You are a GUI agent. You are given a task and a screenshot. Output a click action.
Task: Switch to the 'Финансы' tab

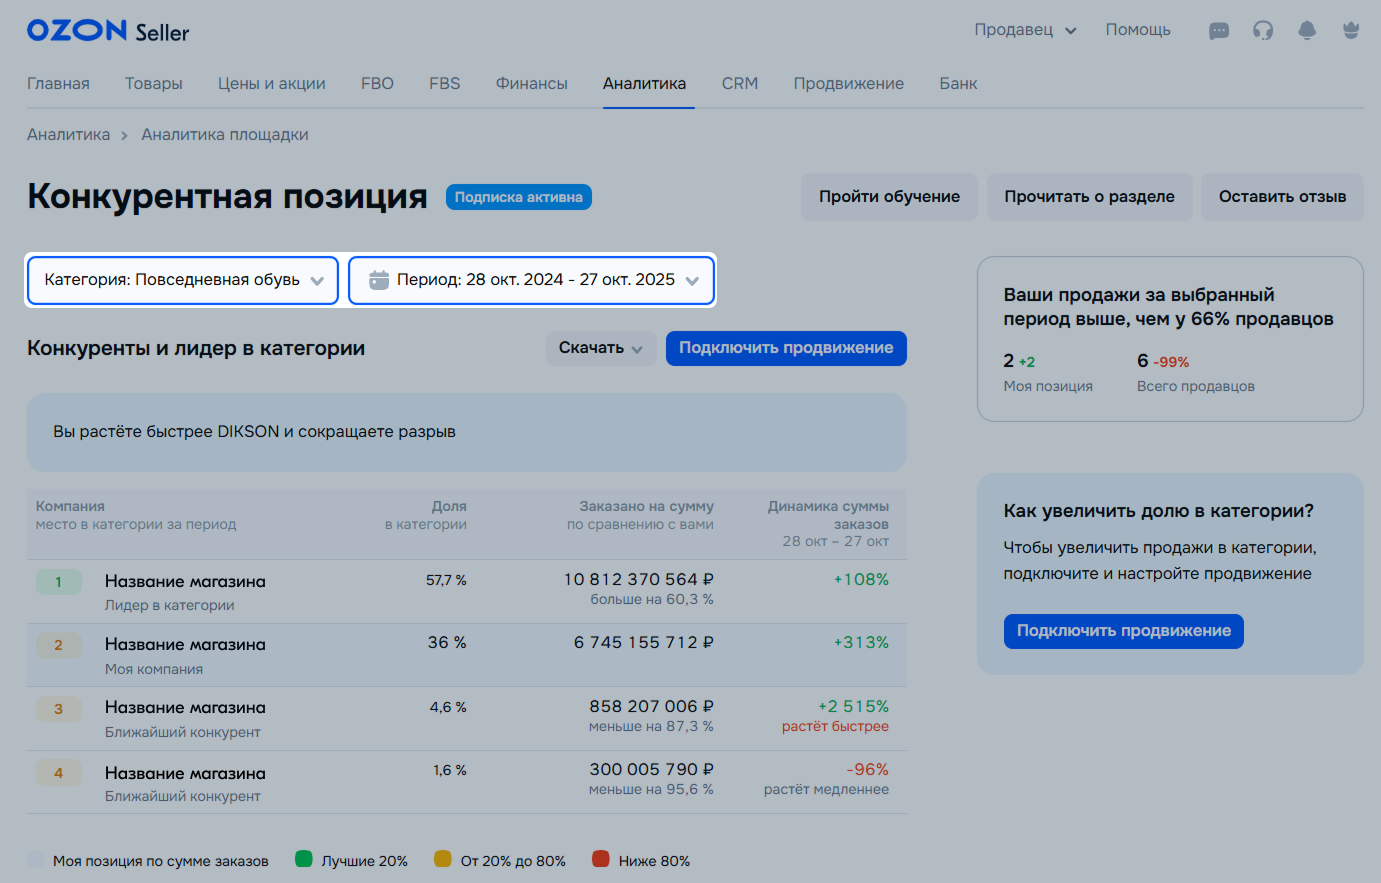click(531, 84)
